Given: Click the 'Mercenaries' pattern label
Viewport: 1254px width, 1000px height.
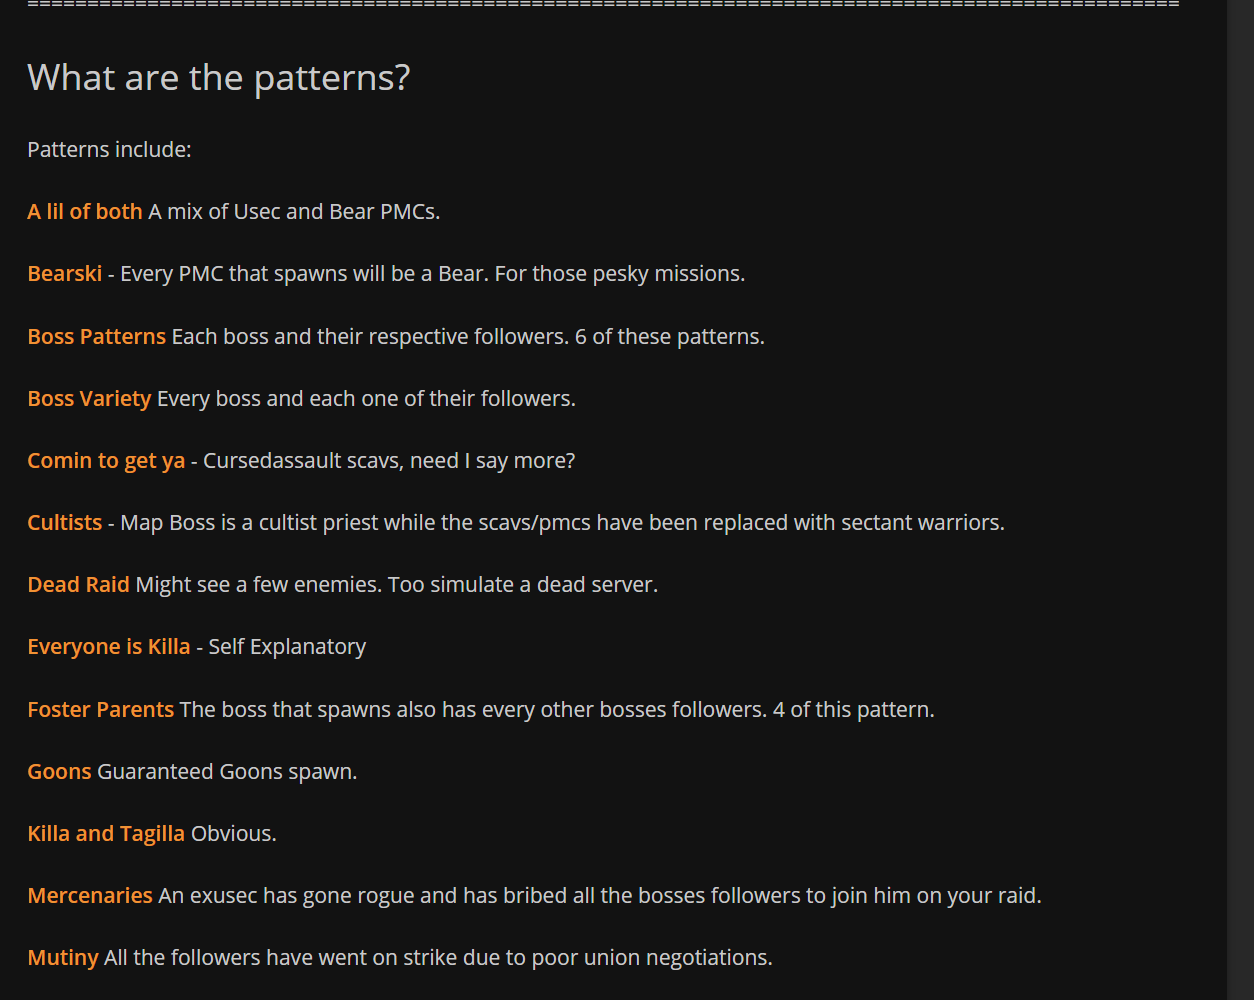Looking at the screenshot, I should [x=90, y=896].
